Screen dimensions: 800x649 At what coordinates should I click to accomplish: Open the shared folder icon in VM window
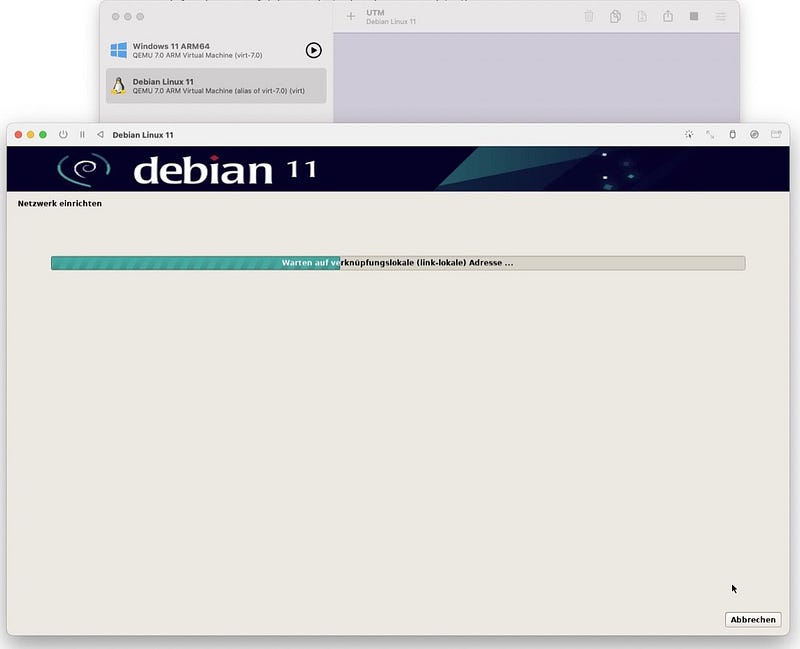(x=776, y=134)
